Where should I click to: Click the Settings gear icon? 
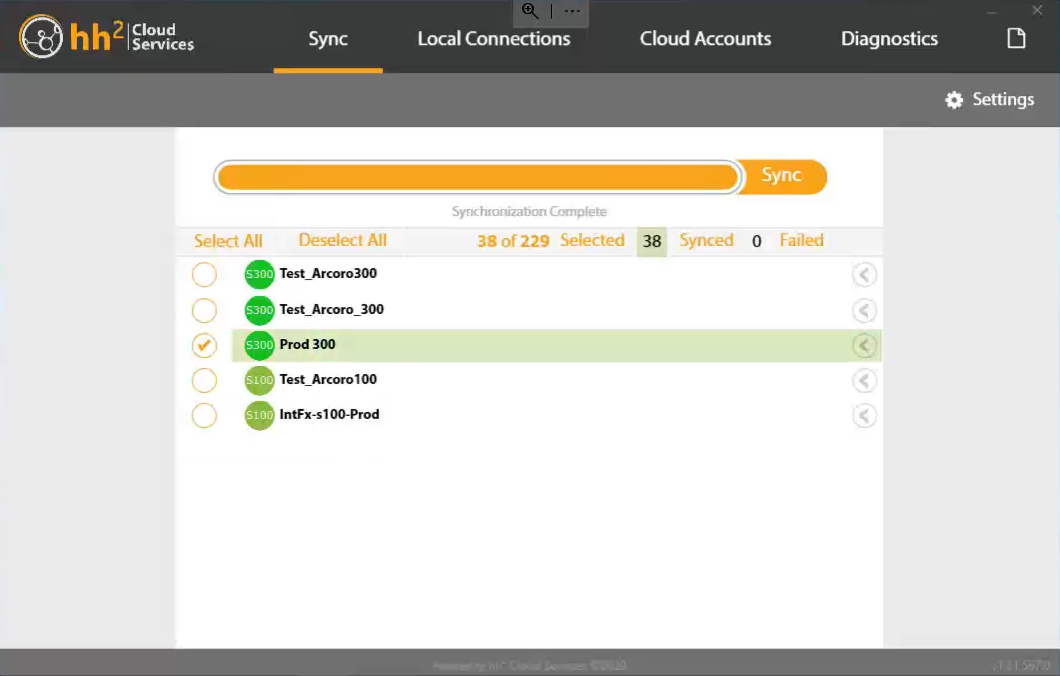pos(954,100)
